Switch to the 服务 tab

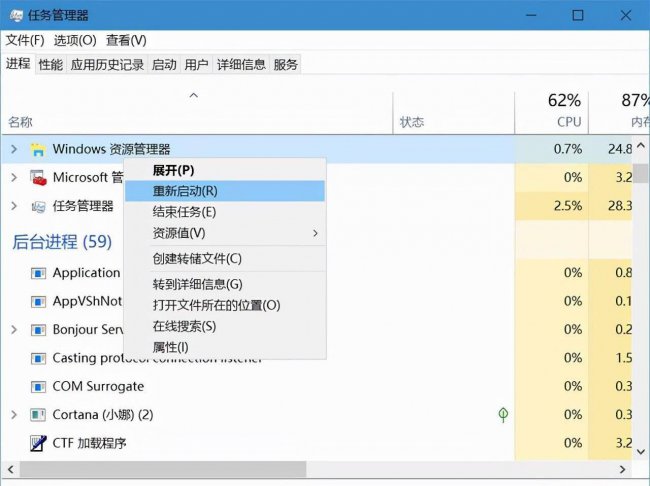285,64
